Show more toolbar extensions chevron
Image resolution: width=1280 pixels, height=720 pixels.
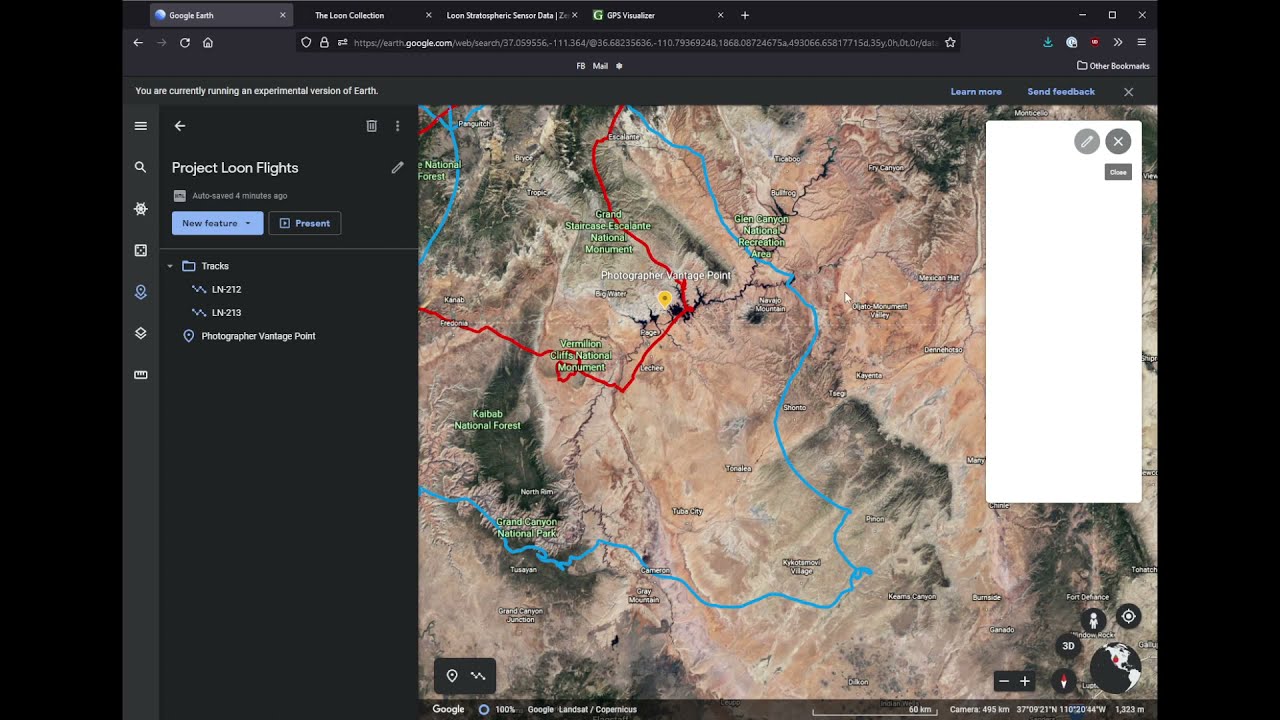(1118, 42)
